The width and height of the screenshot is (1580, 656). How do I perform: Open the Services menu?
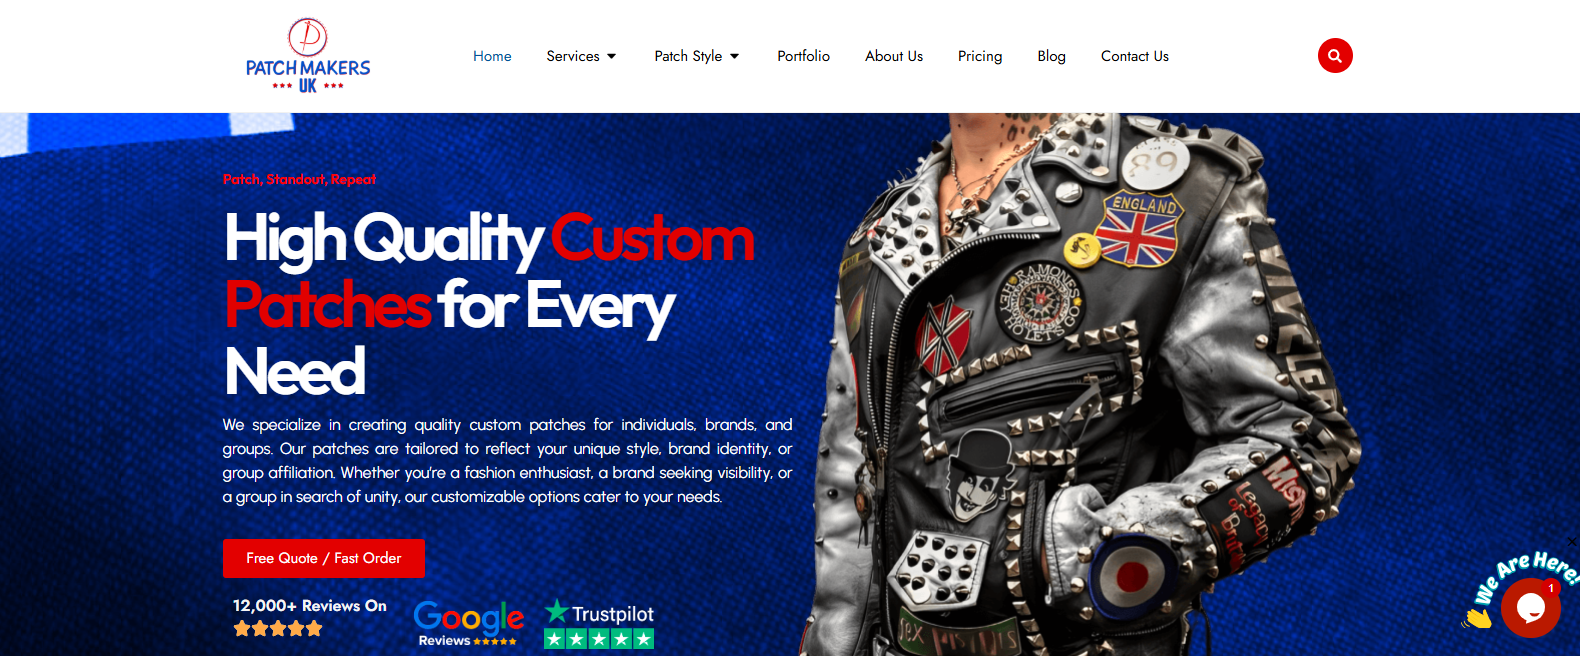click(x=573, y=56)
